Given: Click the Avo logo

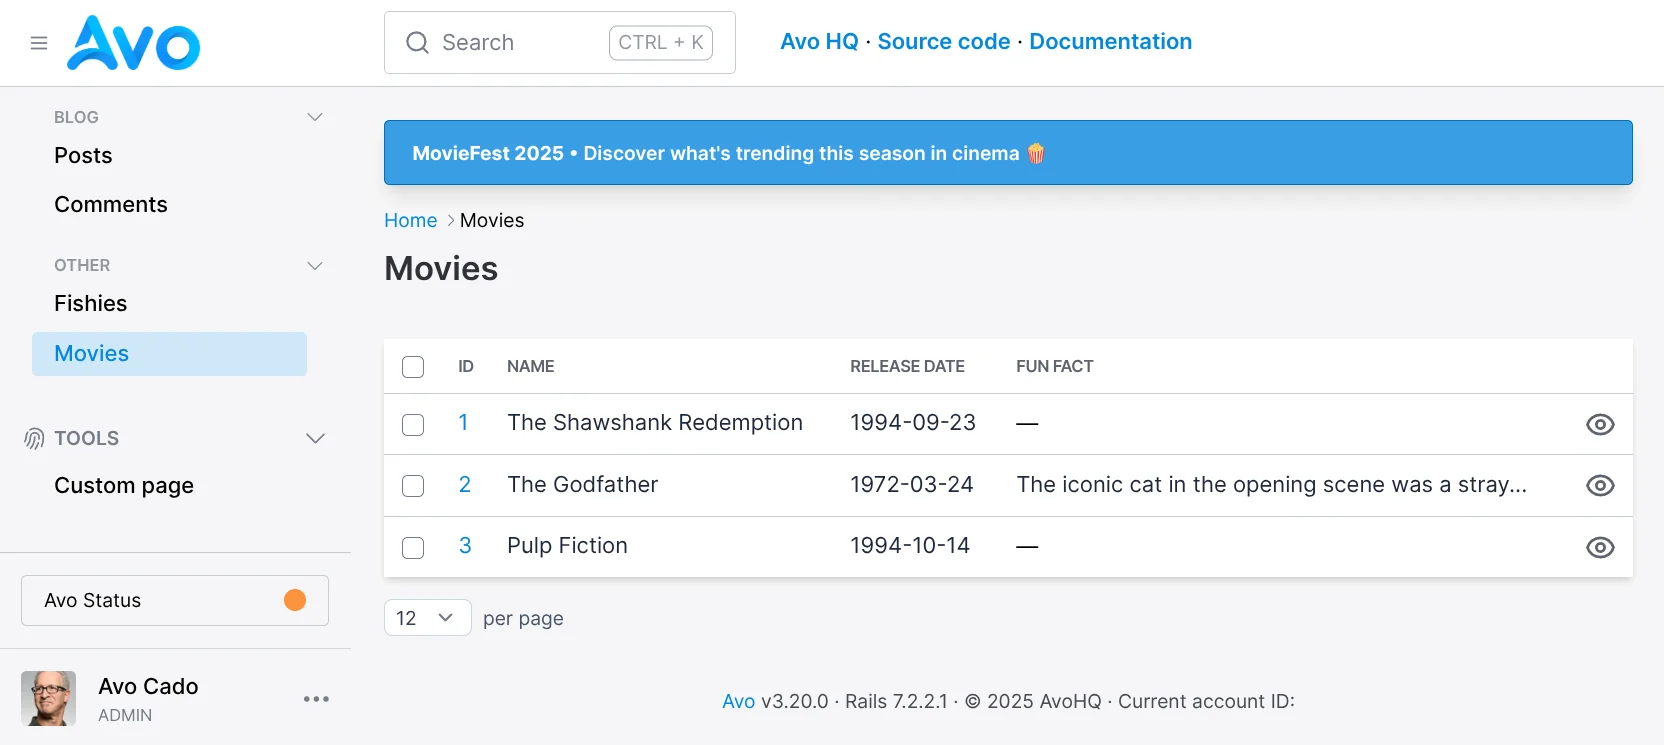Looking at the screenshot, I should tap(133, 43).
